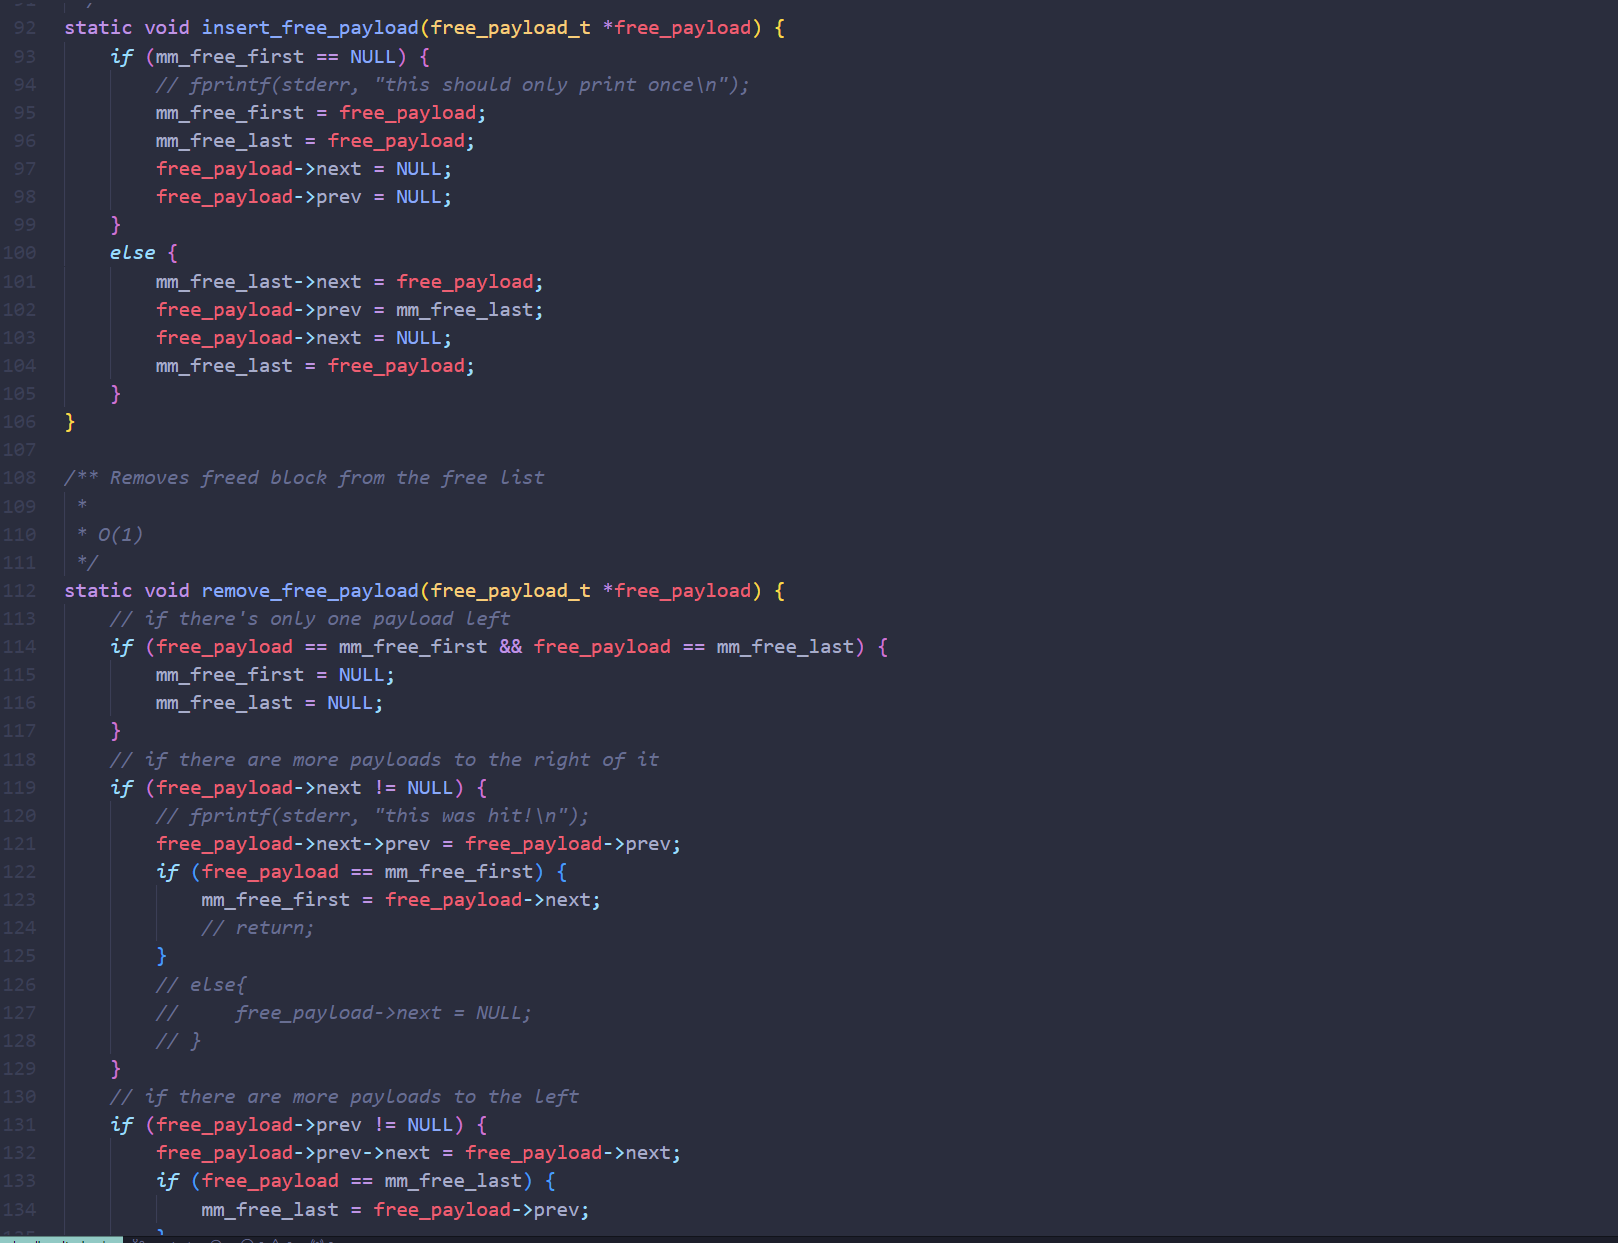Click the remove_free_payload function name

[309, 591]
